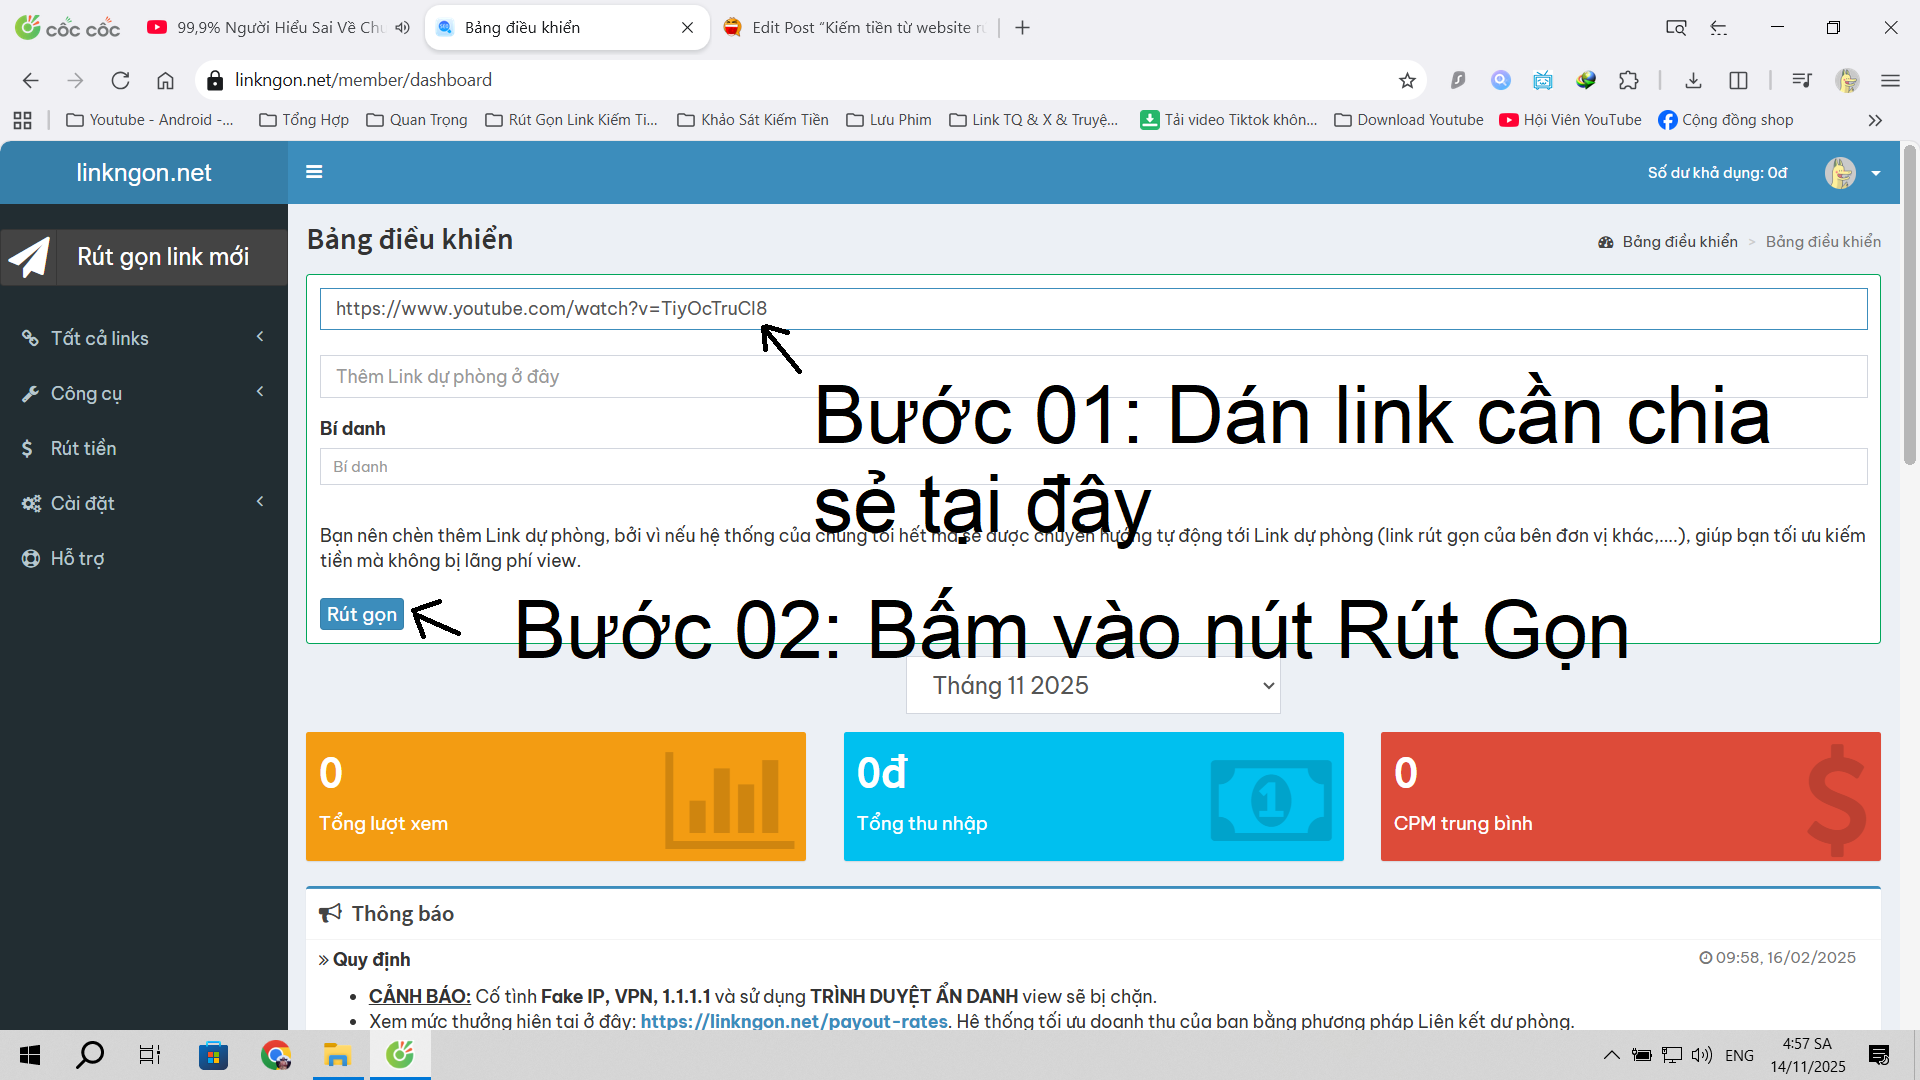This screenshot has height=1080, width=1920.
Task: Open browser extensions puzzle icon
Action: coord(1629,81)
